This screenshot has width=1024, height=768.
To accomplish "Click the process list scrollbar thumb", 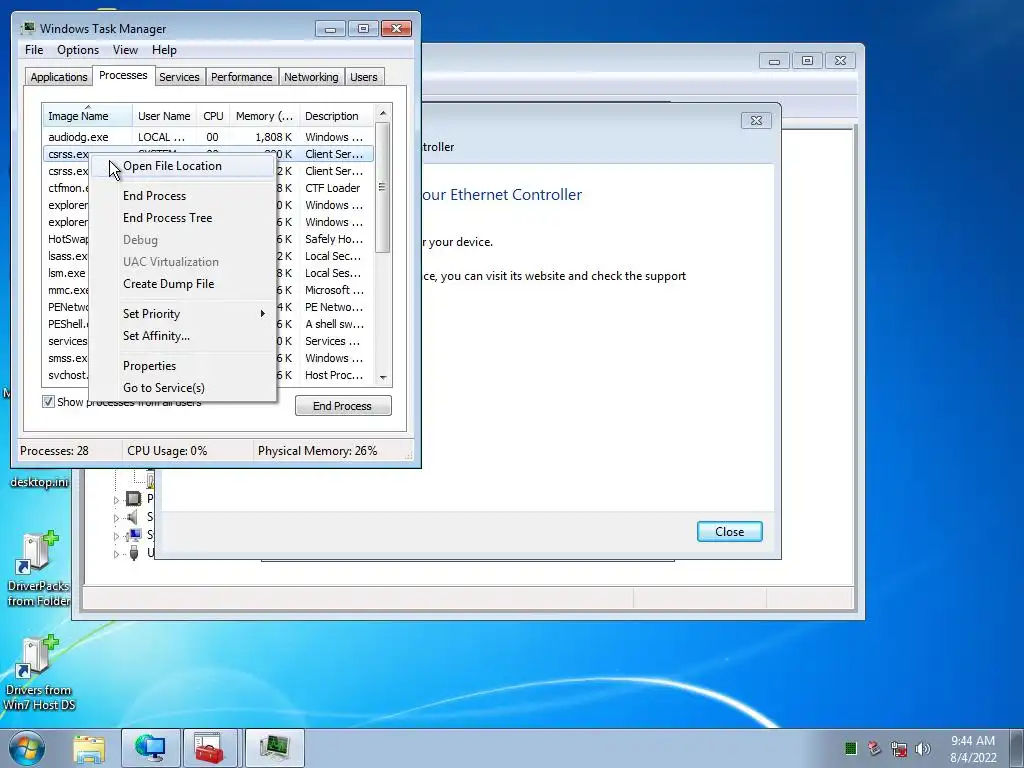I will click(x=383, y=188).
